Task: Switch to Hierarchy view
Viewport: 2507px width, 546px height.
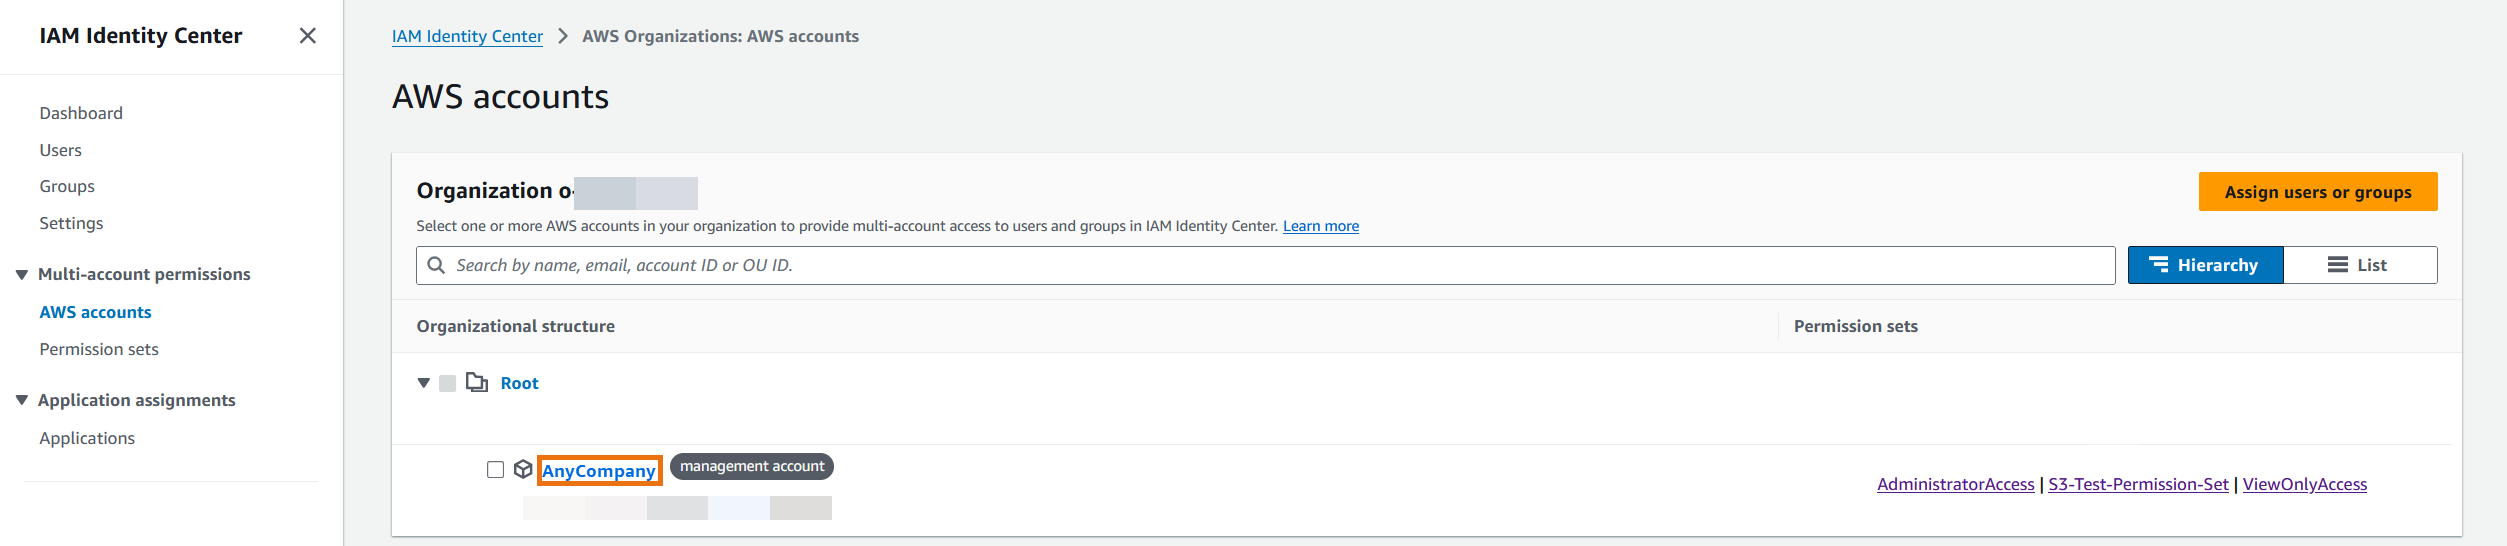Action: [x=2205, y=265]
